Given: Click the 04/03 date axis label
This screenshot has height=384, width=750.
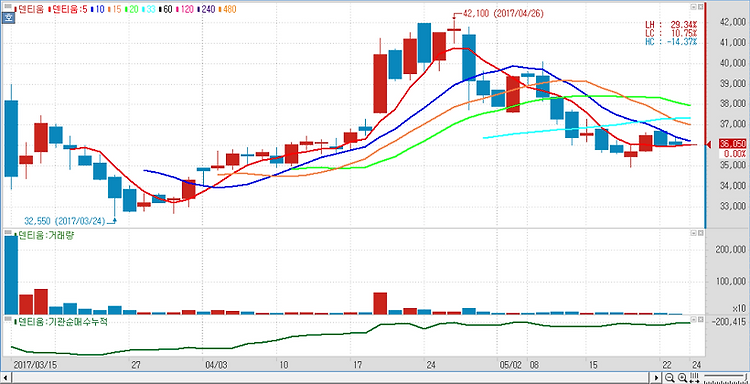Looking at the screenshot, I should [215, 365].
